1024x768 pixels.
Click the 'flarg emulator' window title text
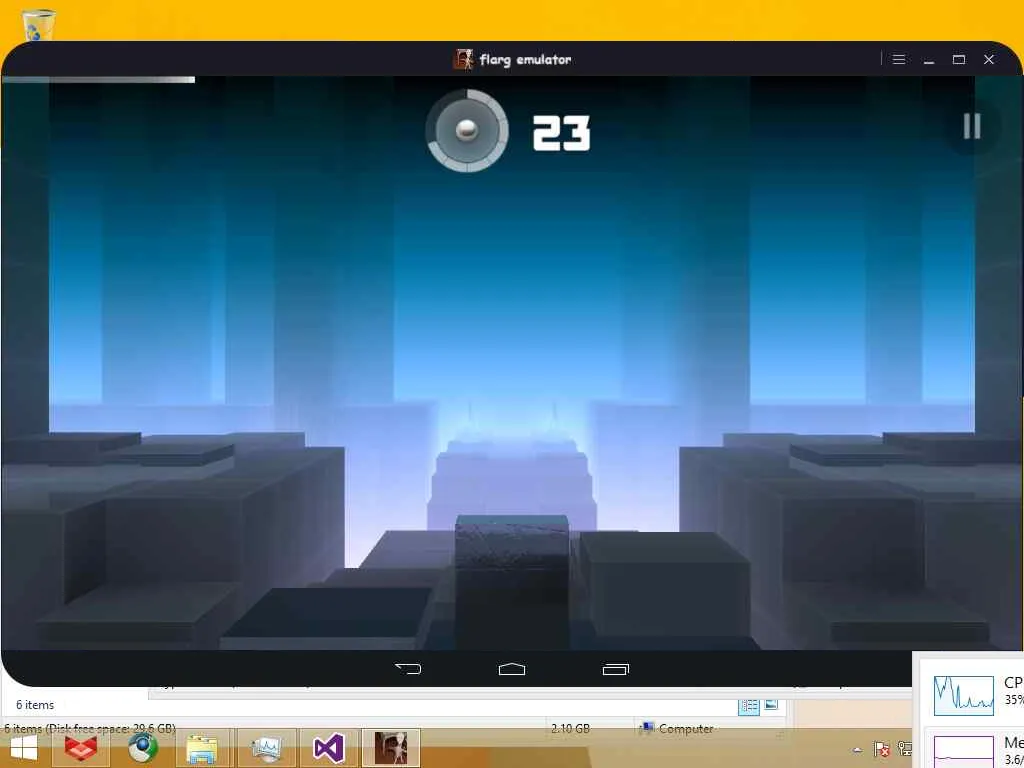[x=525, y=59]
